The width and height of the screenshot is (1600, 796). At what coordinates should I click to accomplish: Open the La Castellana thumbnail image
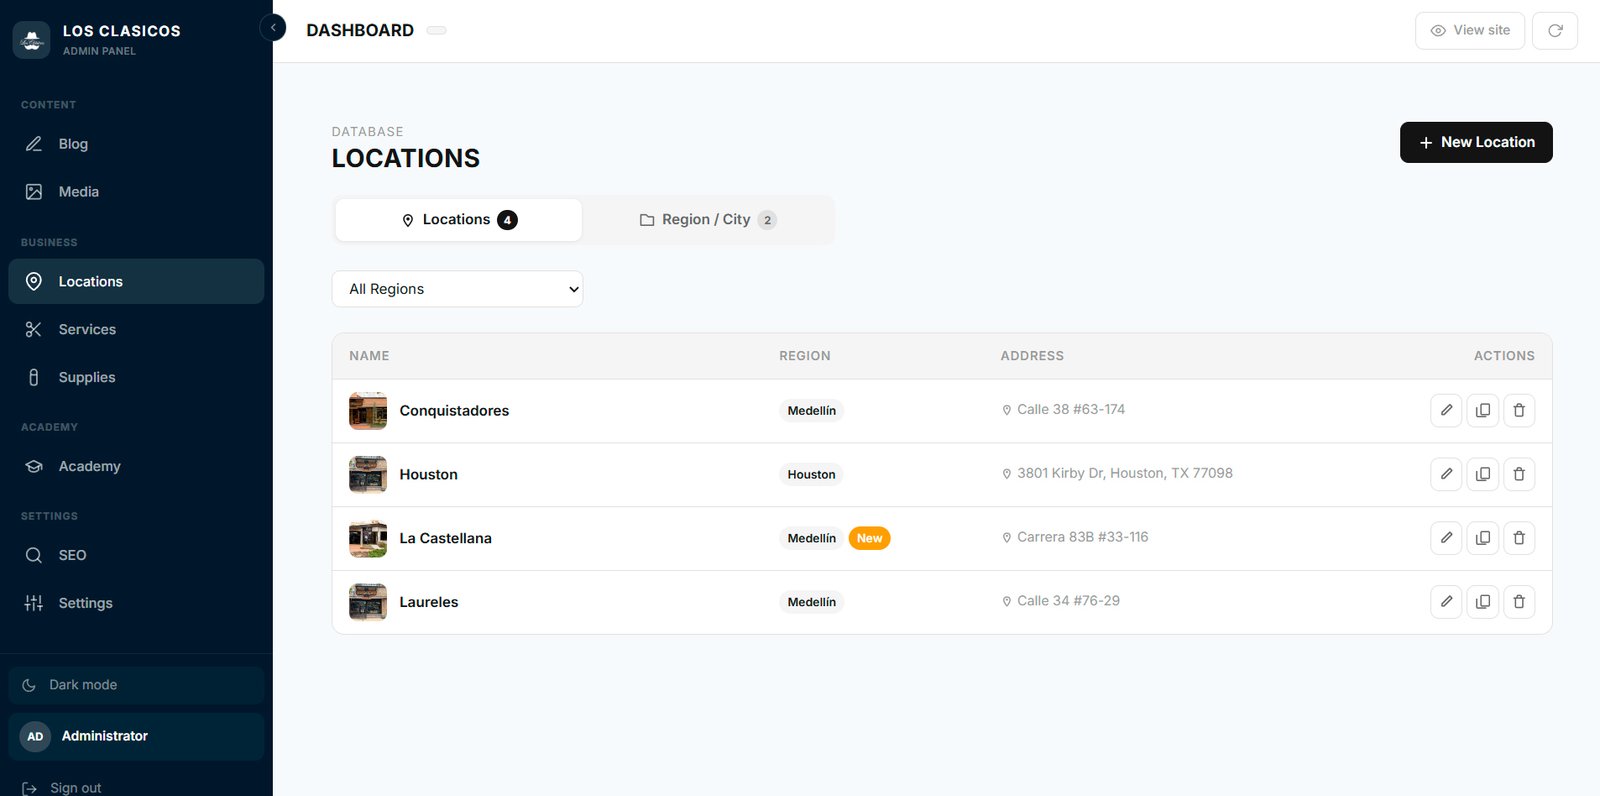tap(368, 538)
